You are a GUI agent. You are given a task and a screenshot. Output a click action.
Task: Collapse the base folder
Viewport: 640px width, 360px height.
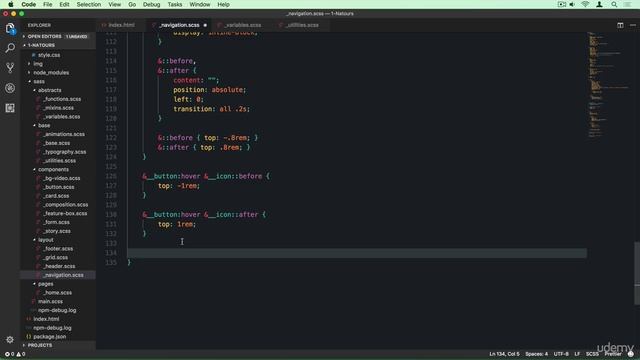[x=44, y=125]
